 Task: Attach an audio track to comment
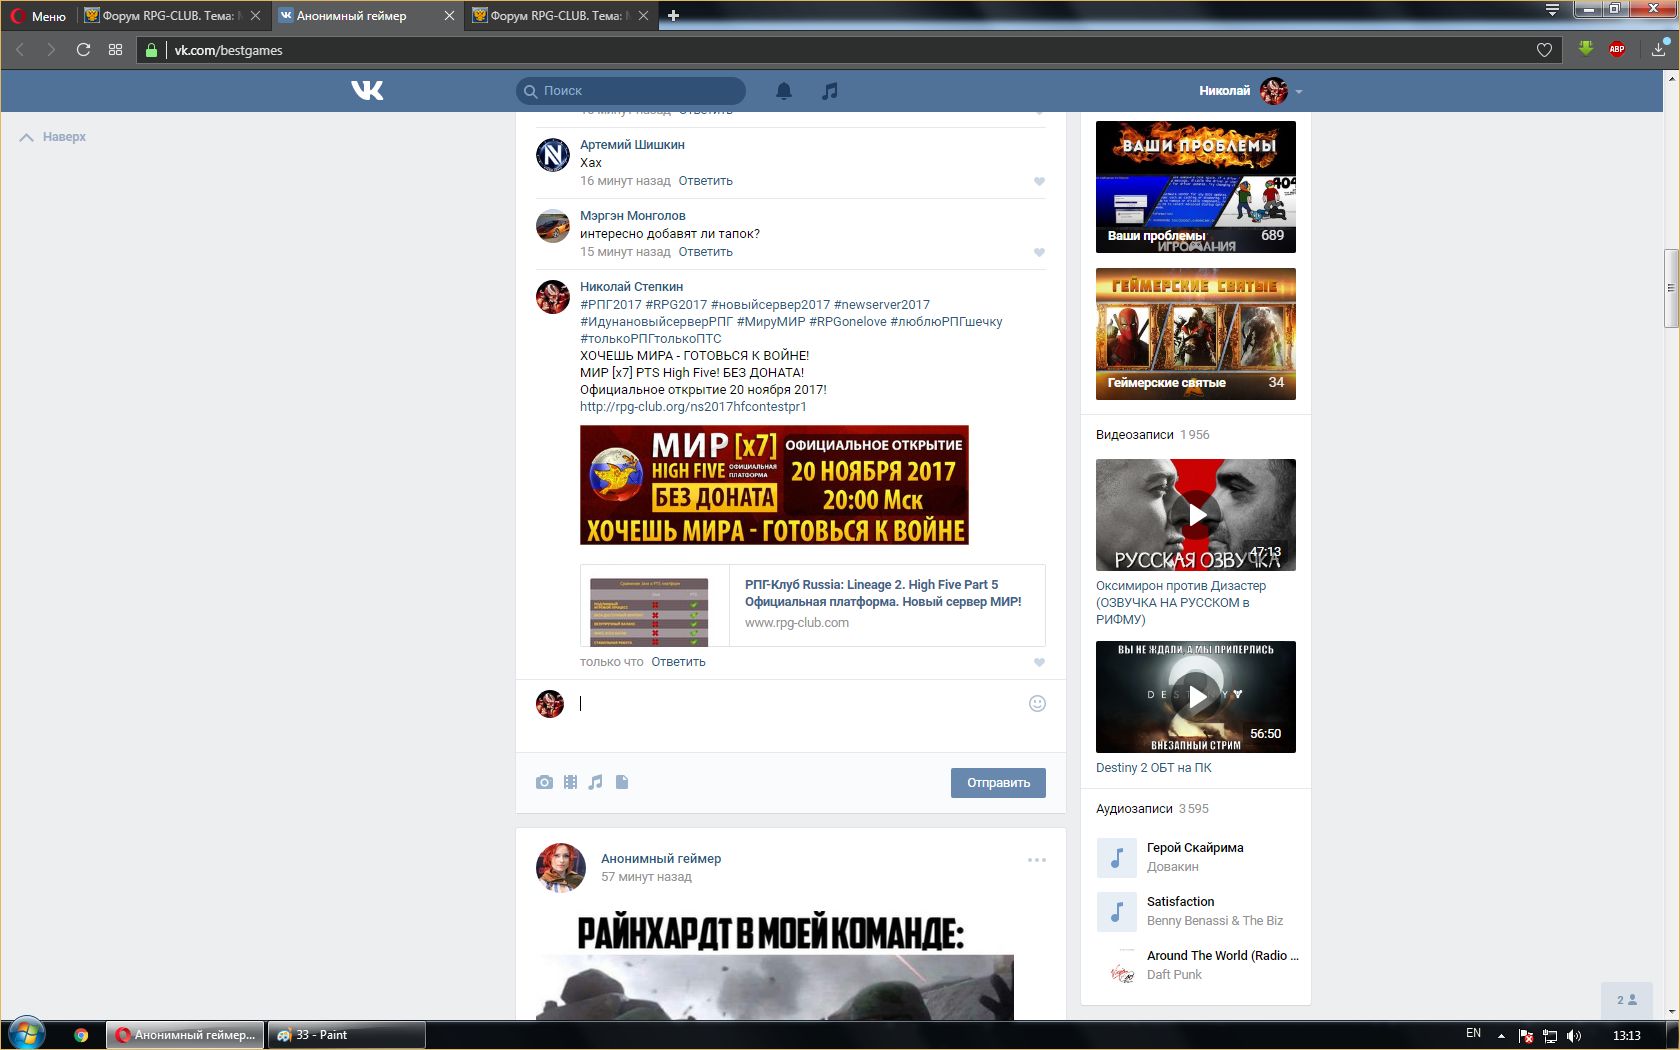596,782
